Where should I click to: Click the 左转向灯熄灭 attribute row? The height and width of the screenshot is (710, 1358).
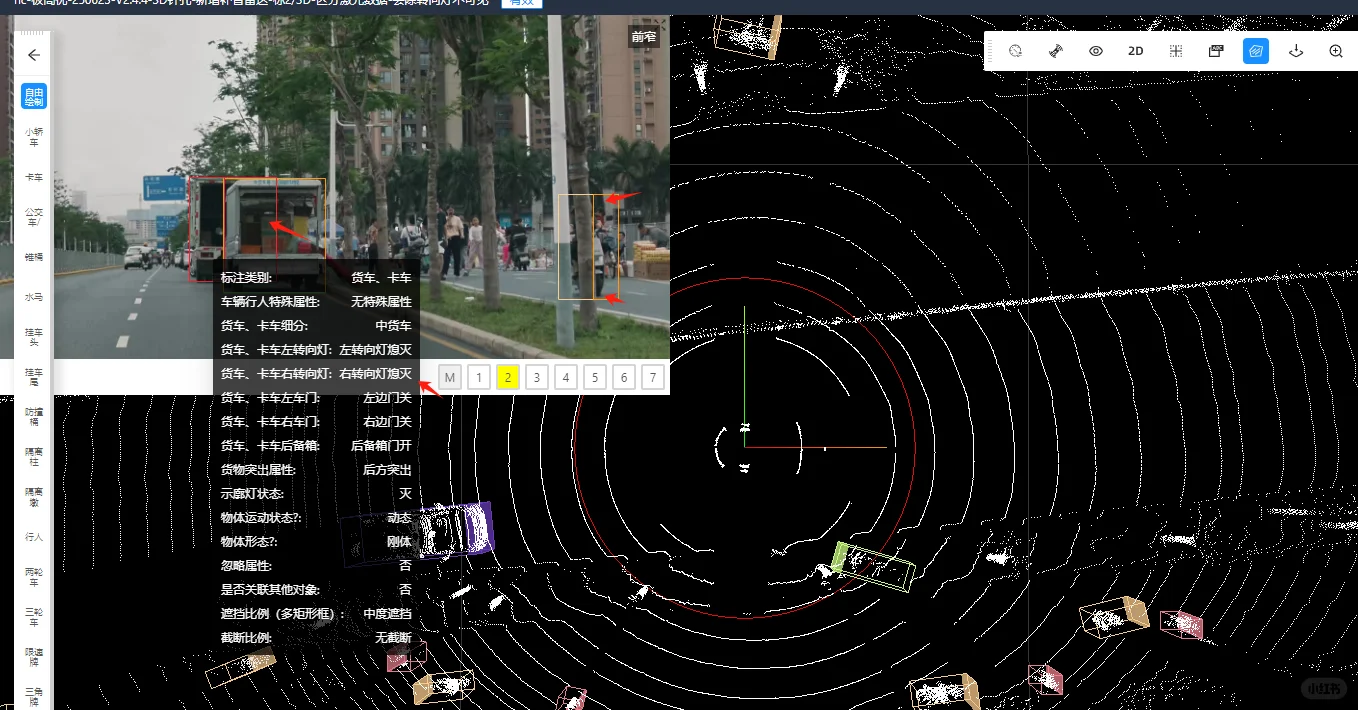pyautogui.click(x=316, y=349)
